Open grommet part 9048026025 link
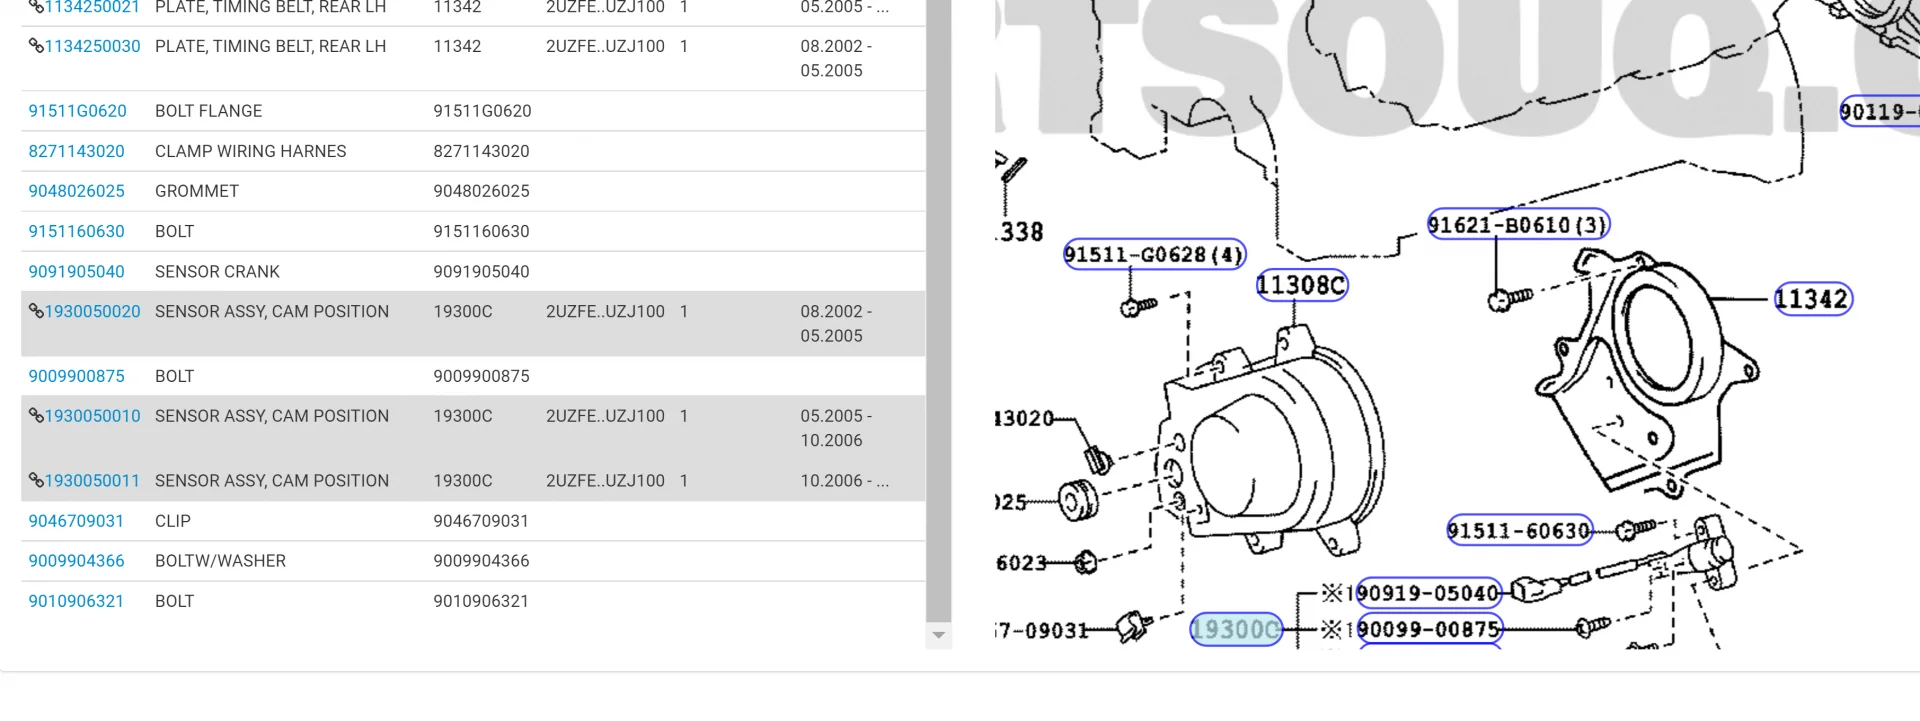The height and width of the screenshot is (721, 1920). (76, 191)
